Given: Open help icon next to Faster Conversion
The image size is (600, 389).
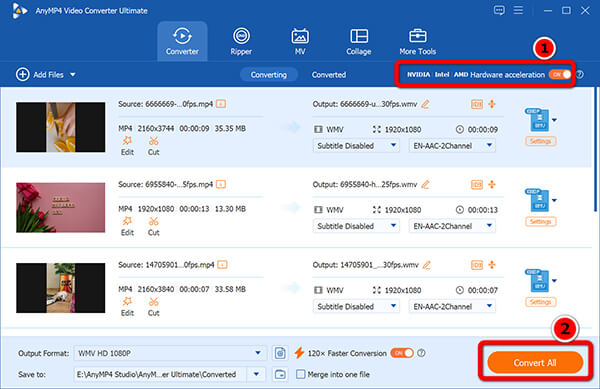Looking at the screenshot, I should [421, 353].
